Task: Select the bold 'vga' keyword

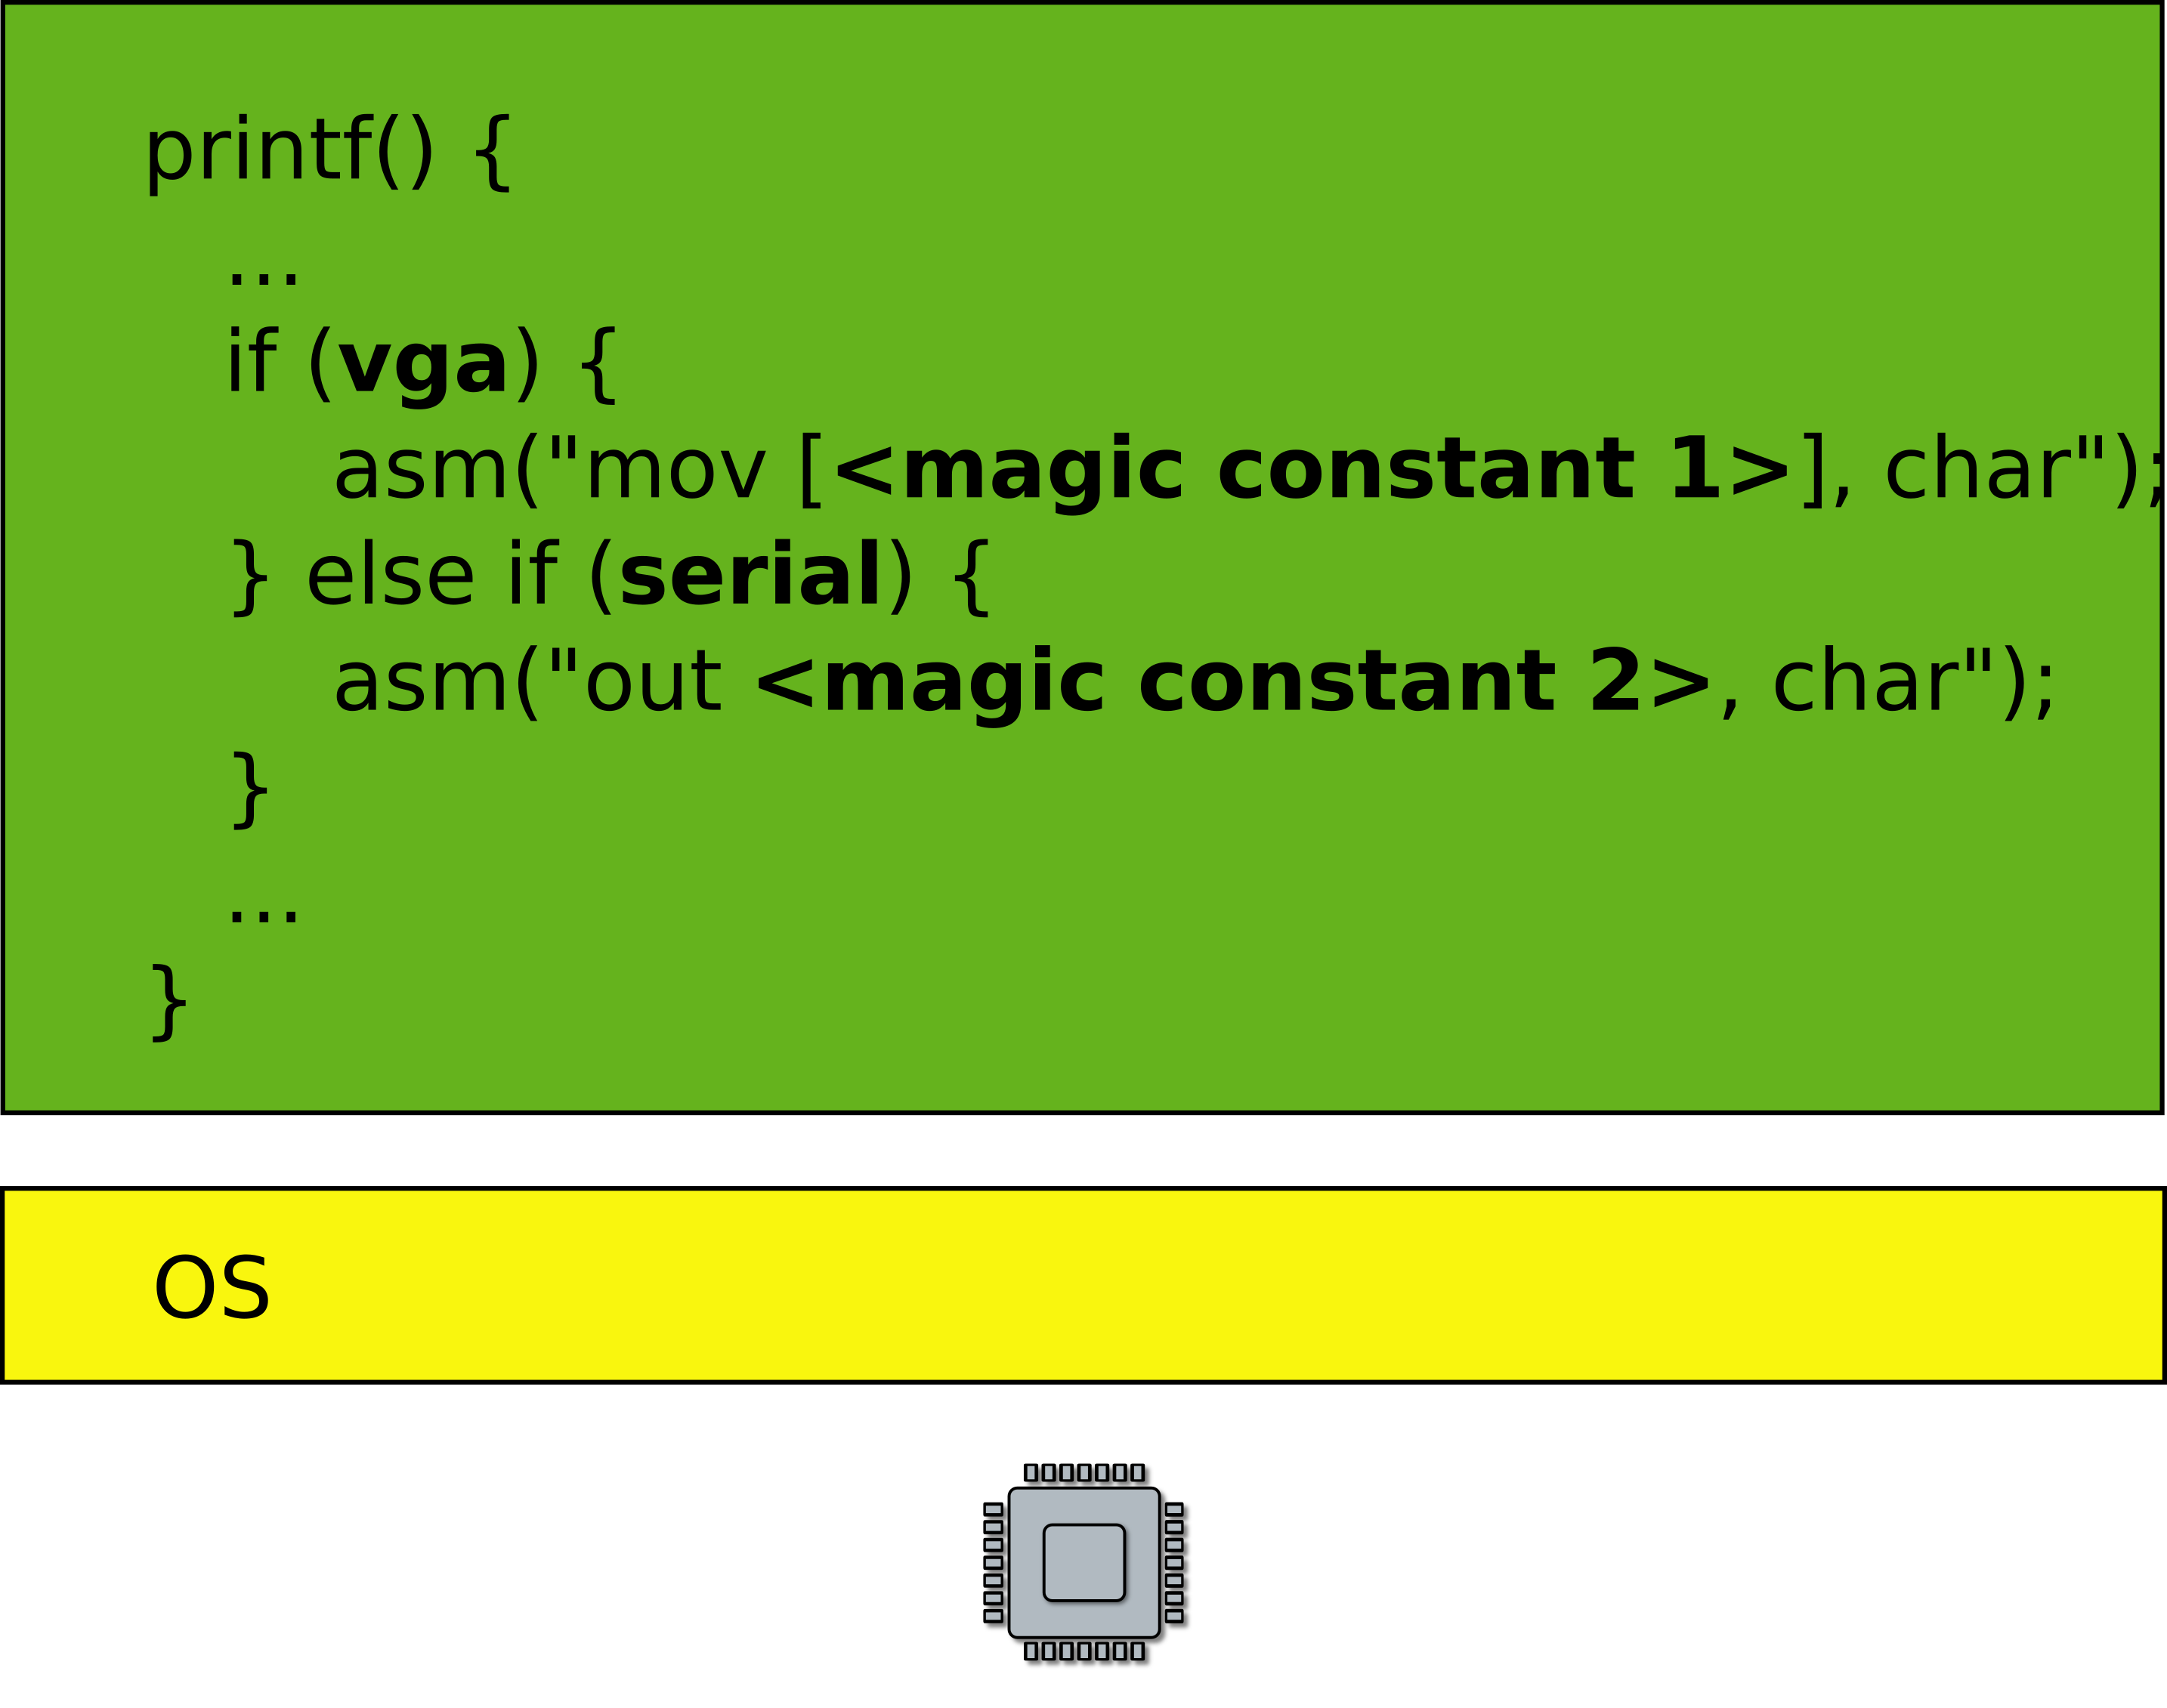Action: (x=424, y=364)
